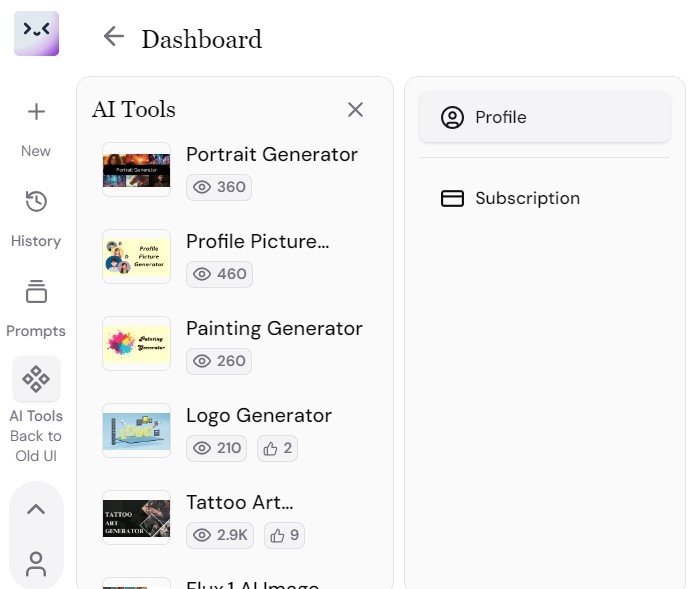Image resolution: width=695 pixels, height=589 pixels.
Task: Click the thumbs-up count on Tattoo Art
Action: click(x=284, y=535)
